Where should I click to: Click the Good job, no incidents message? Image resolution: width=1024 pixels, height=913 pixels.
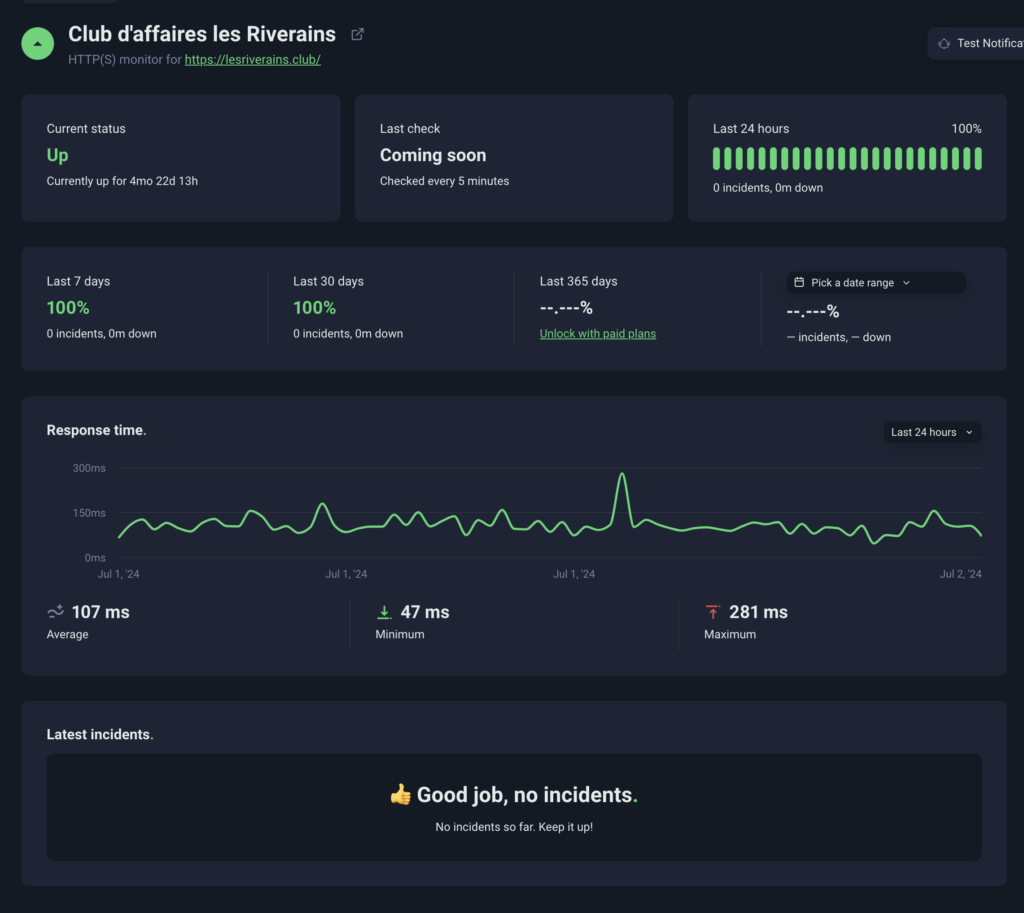click(x=526, y=795)
